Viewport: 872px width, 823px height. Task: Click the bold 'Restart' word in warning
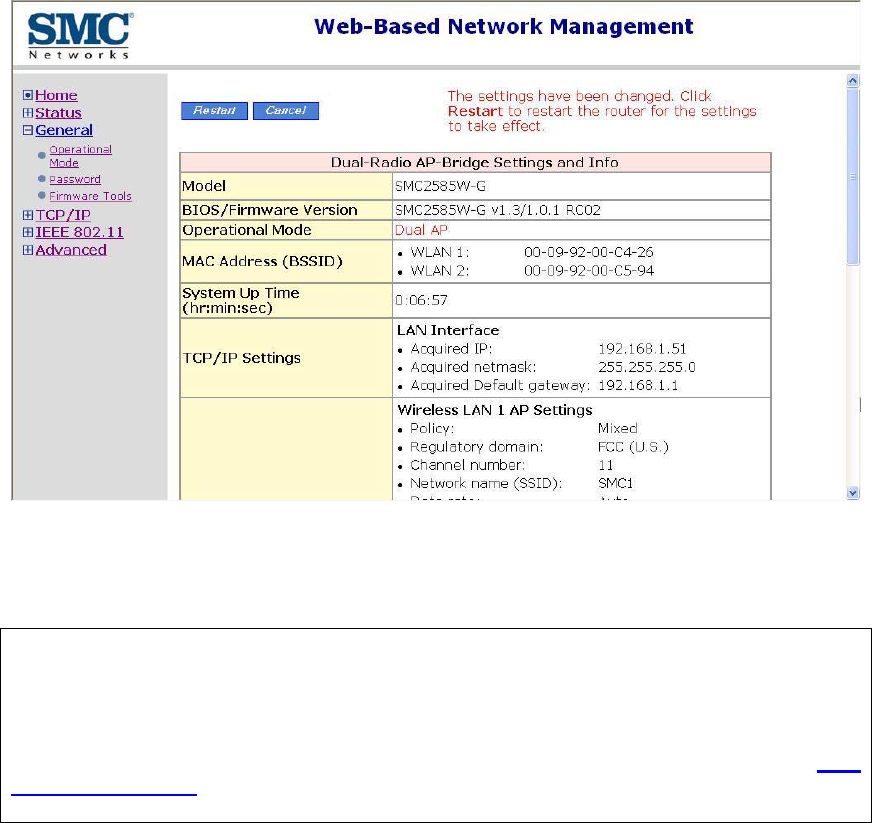pyautogui.click(x=475, y=111)
